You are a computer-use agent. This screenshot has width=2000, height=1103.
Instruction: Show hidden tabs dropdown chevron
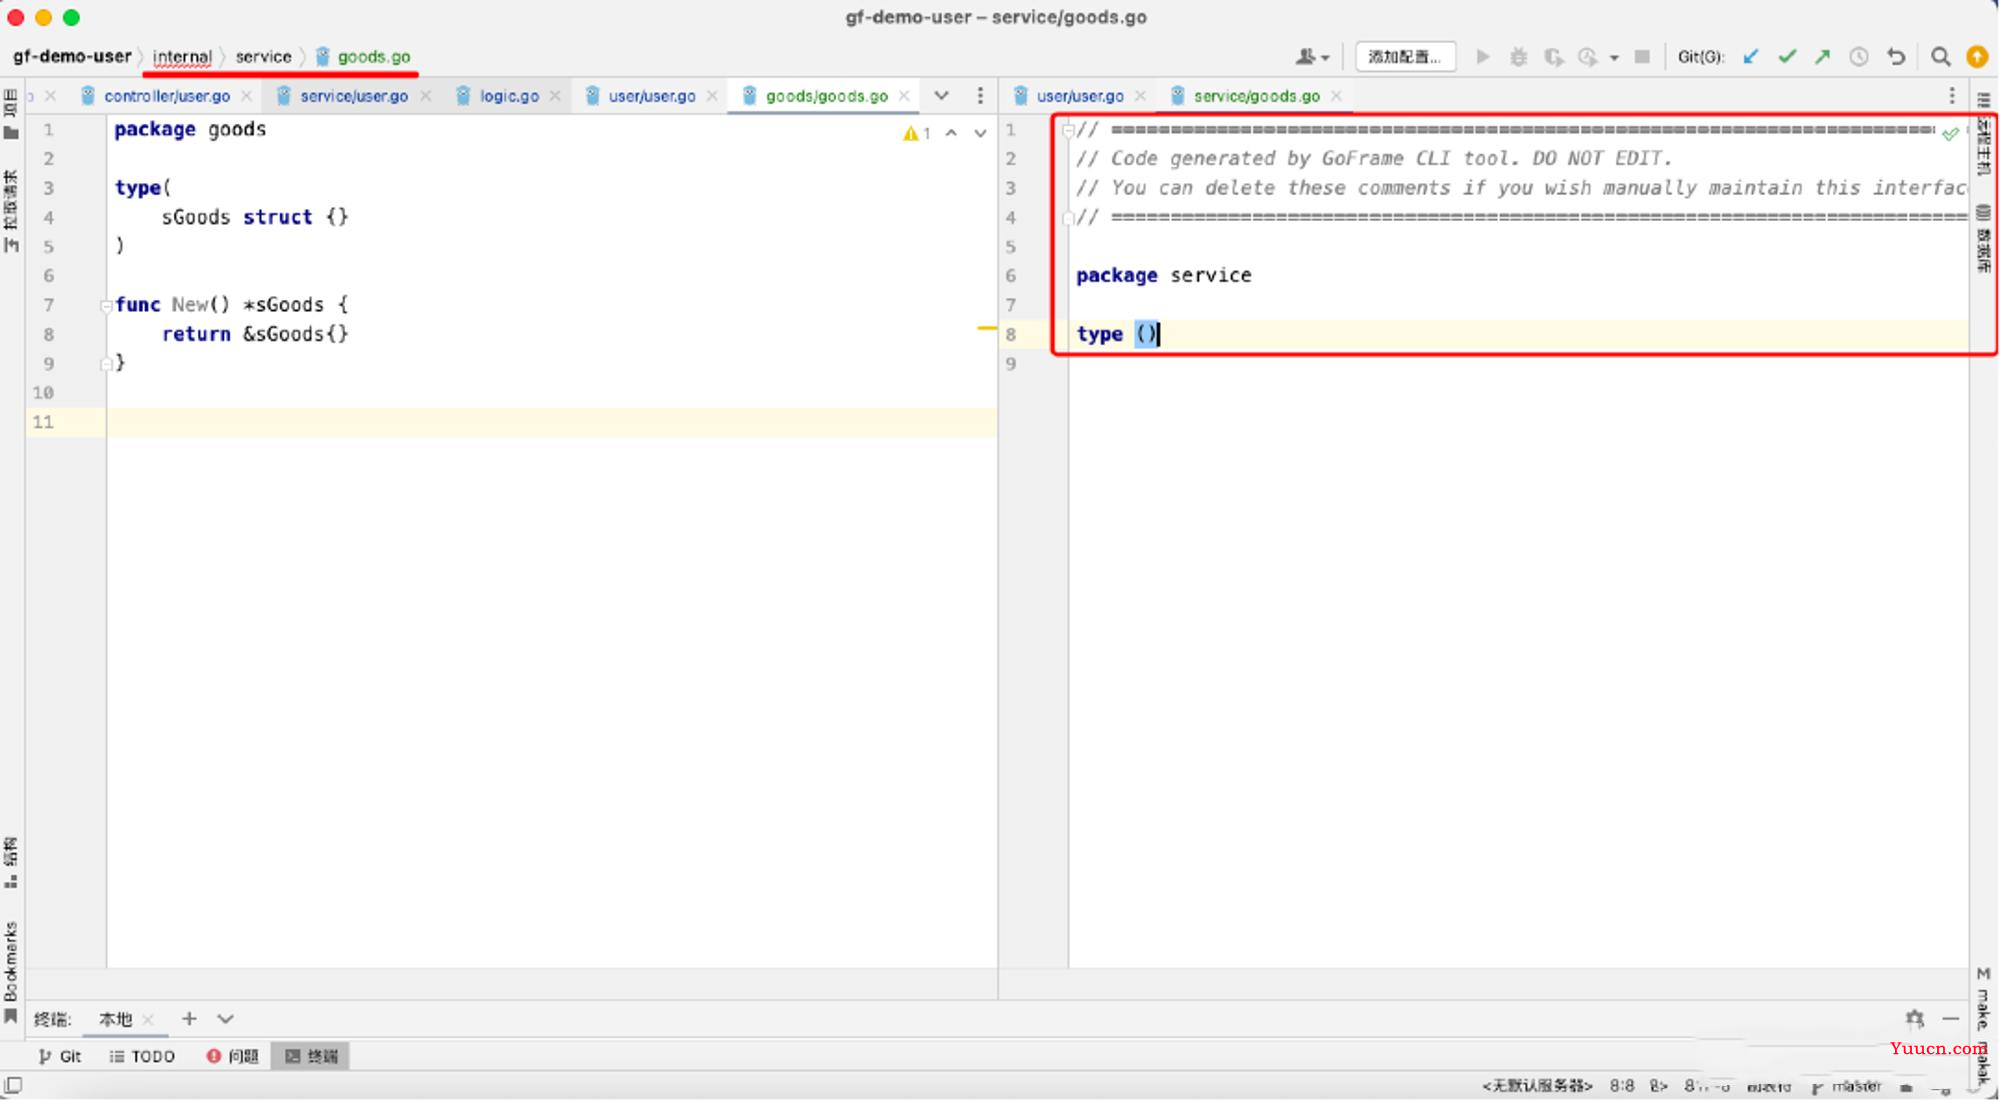(x=941, y=96)
